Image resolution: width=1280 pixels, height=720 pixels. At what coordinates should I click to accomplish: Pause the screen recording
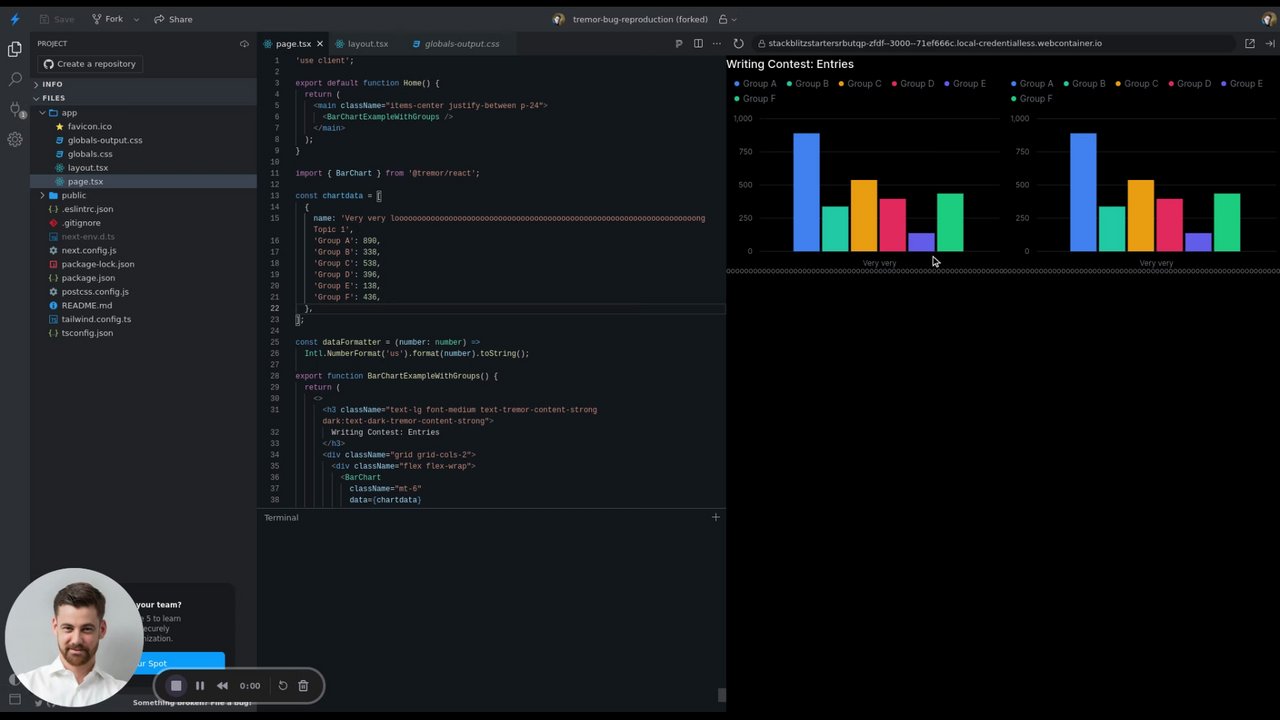[200, 686]
